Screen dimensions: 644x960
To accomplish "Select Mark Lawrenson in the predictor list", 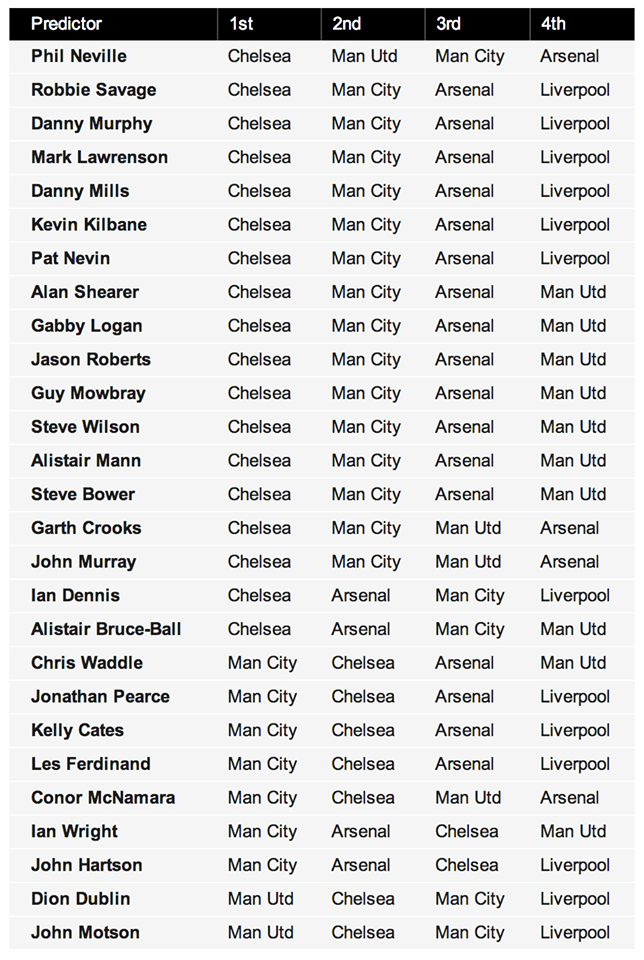I will 99,157.
